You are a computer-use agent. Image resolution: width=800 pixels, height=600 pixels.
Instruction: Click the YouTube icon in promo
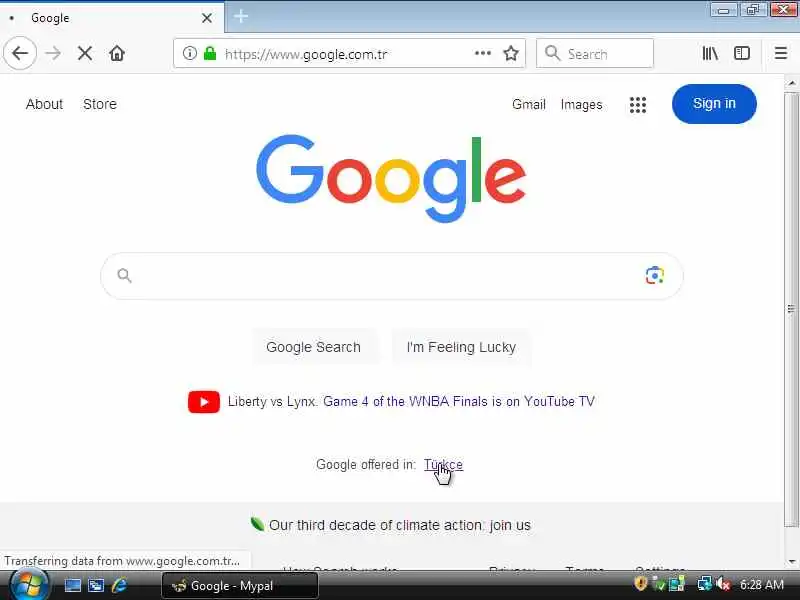[x=204, y=402]
